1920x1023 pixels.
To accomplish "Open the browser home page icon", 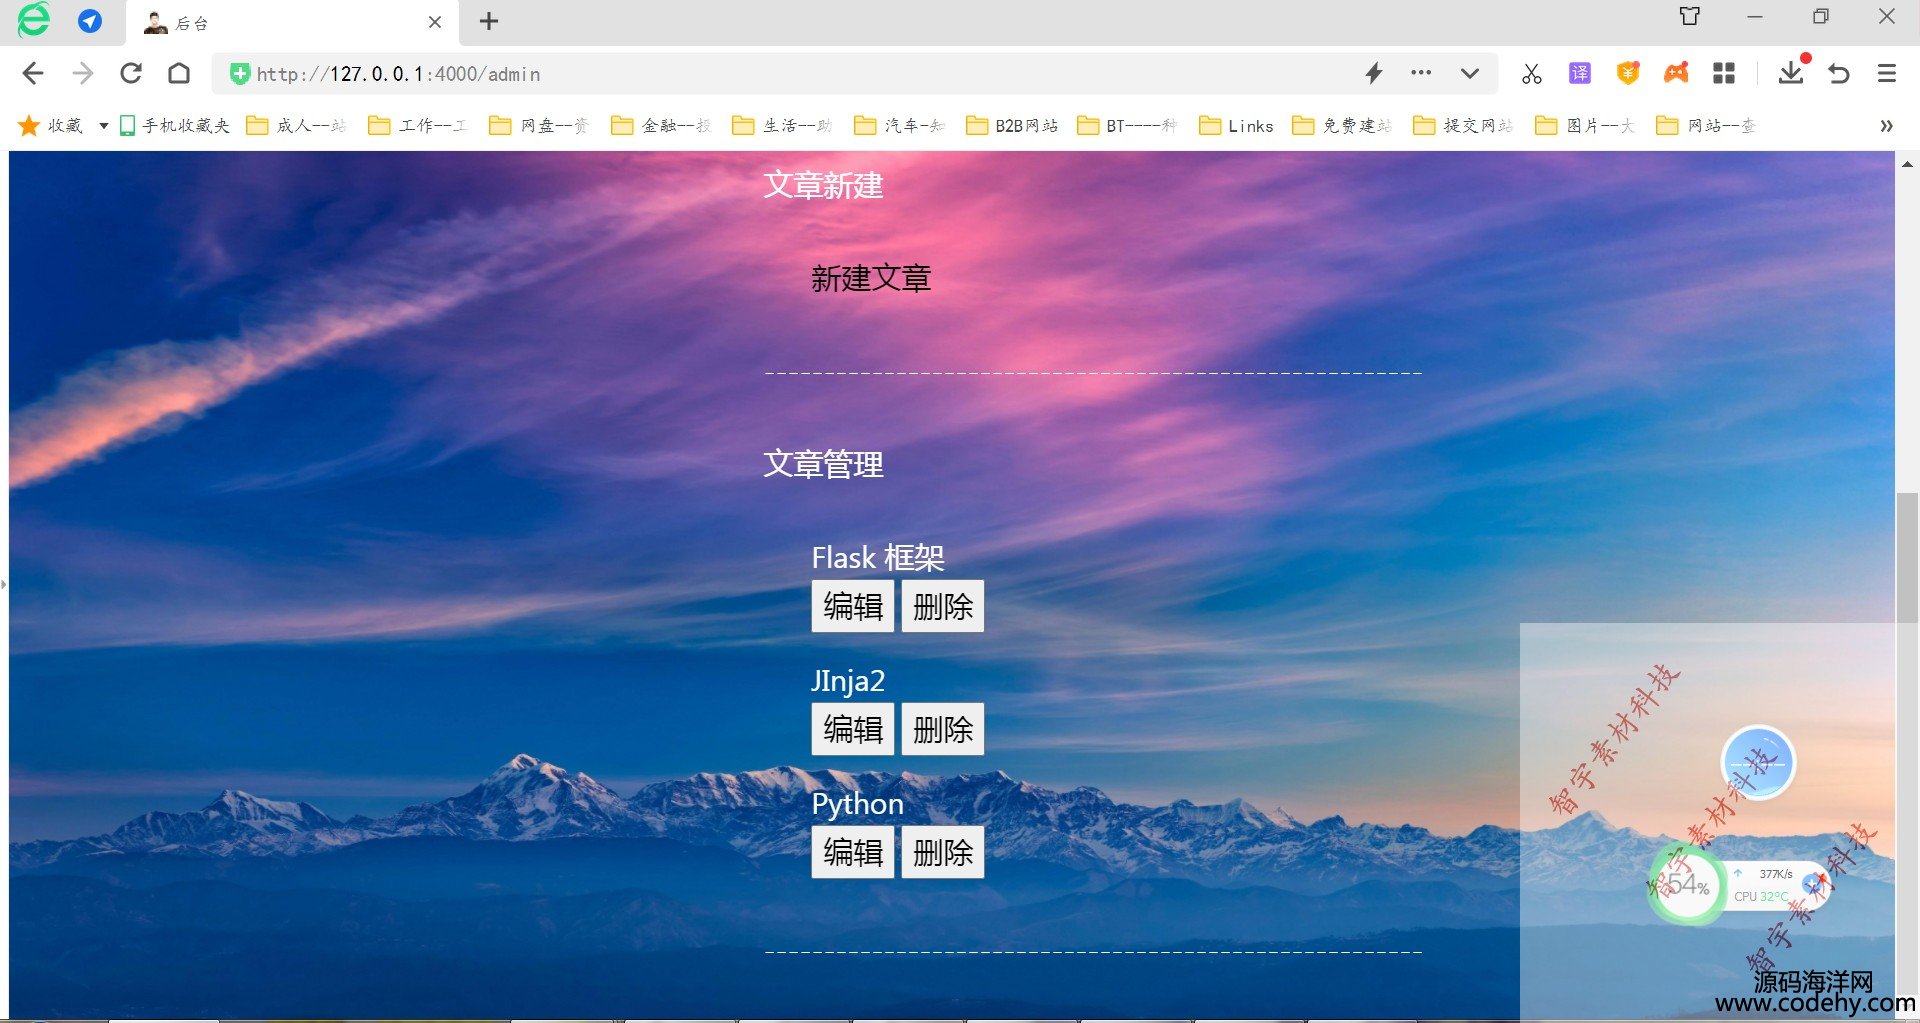I will [179, 73].
